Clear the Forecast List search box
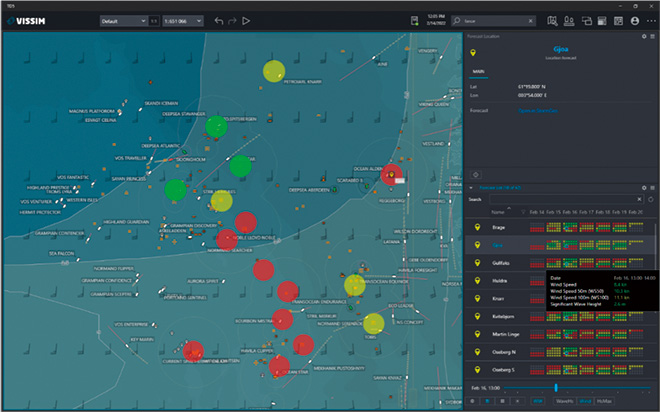Viewport: 660px width, 412px height. coord(639,199)
